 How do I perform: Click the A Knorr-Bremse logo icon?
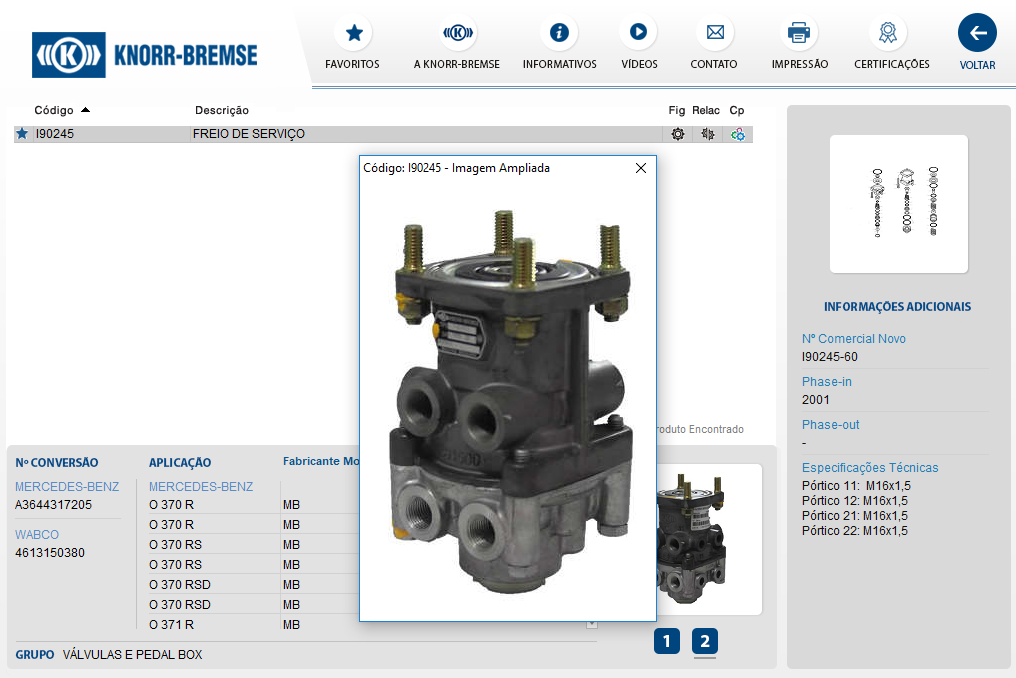457,33
